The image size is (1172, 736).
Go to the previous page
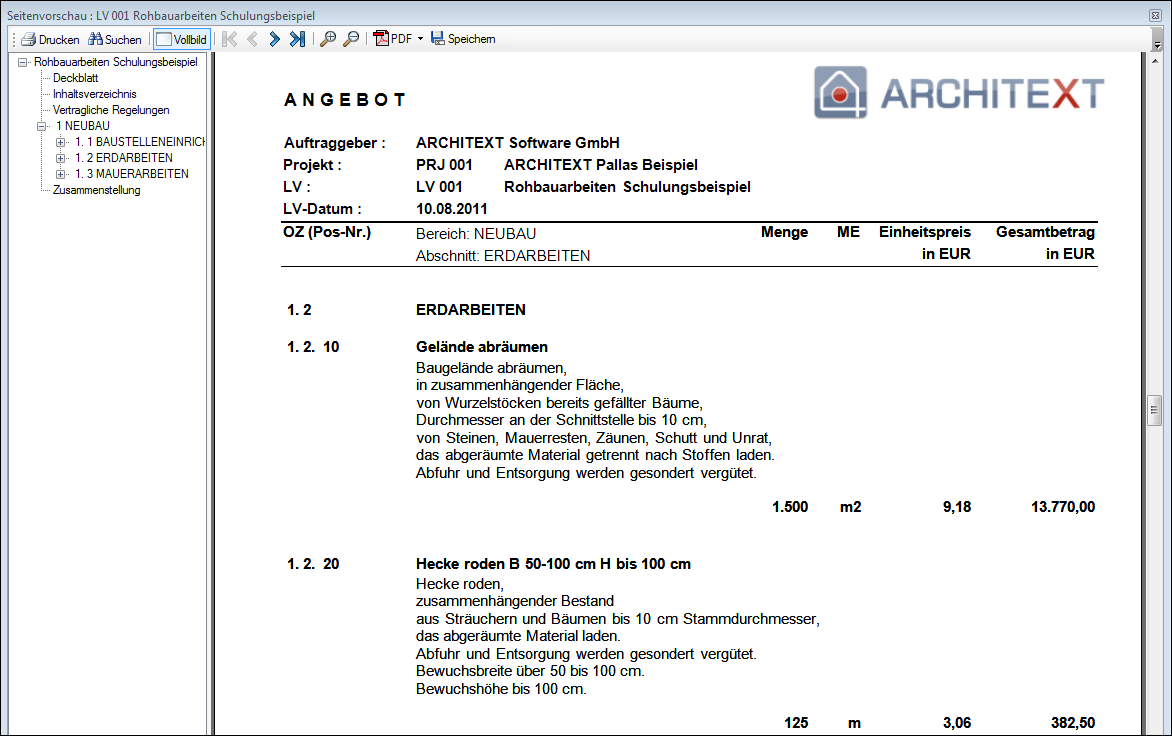pos(253,39)
